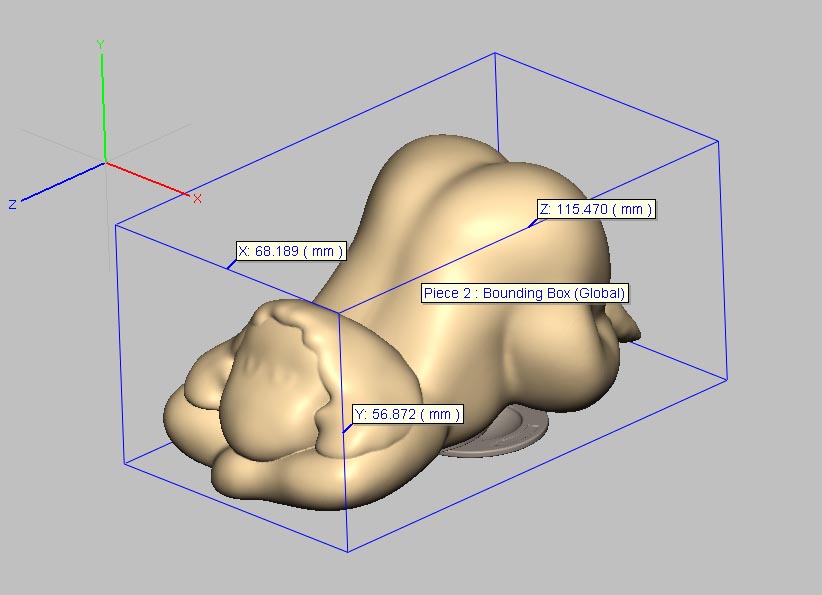
Task: Click the gray circular base under the model
Action: pos(493,434)
